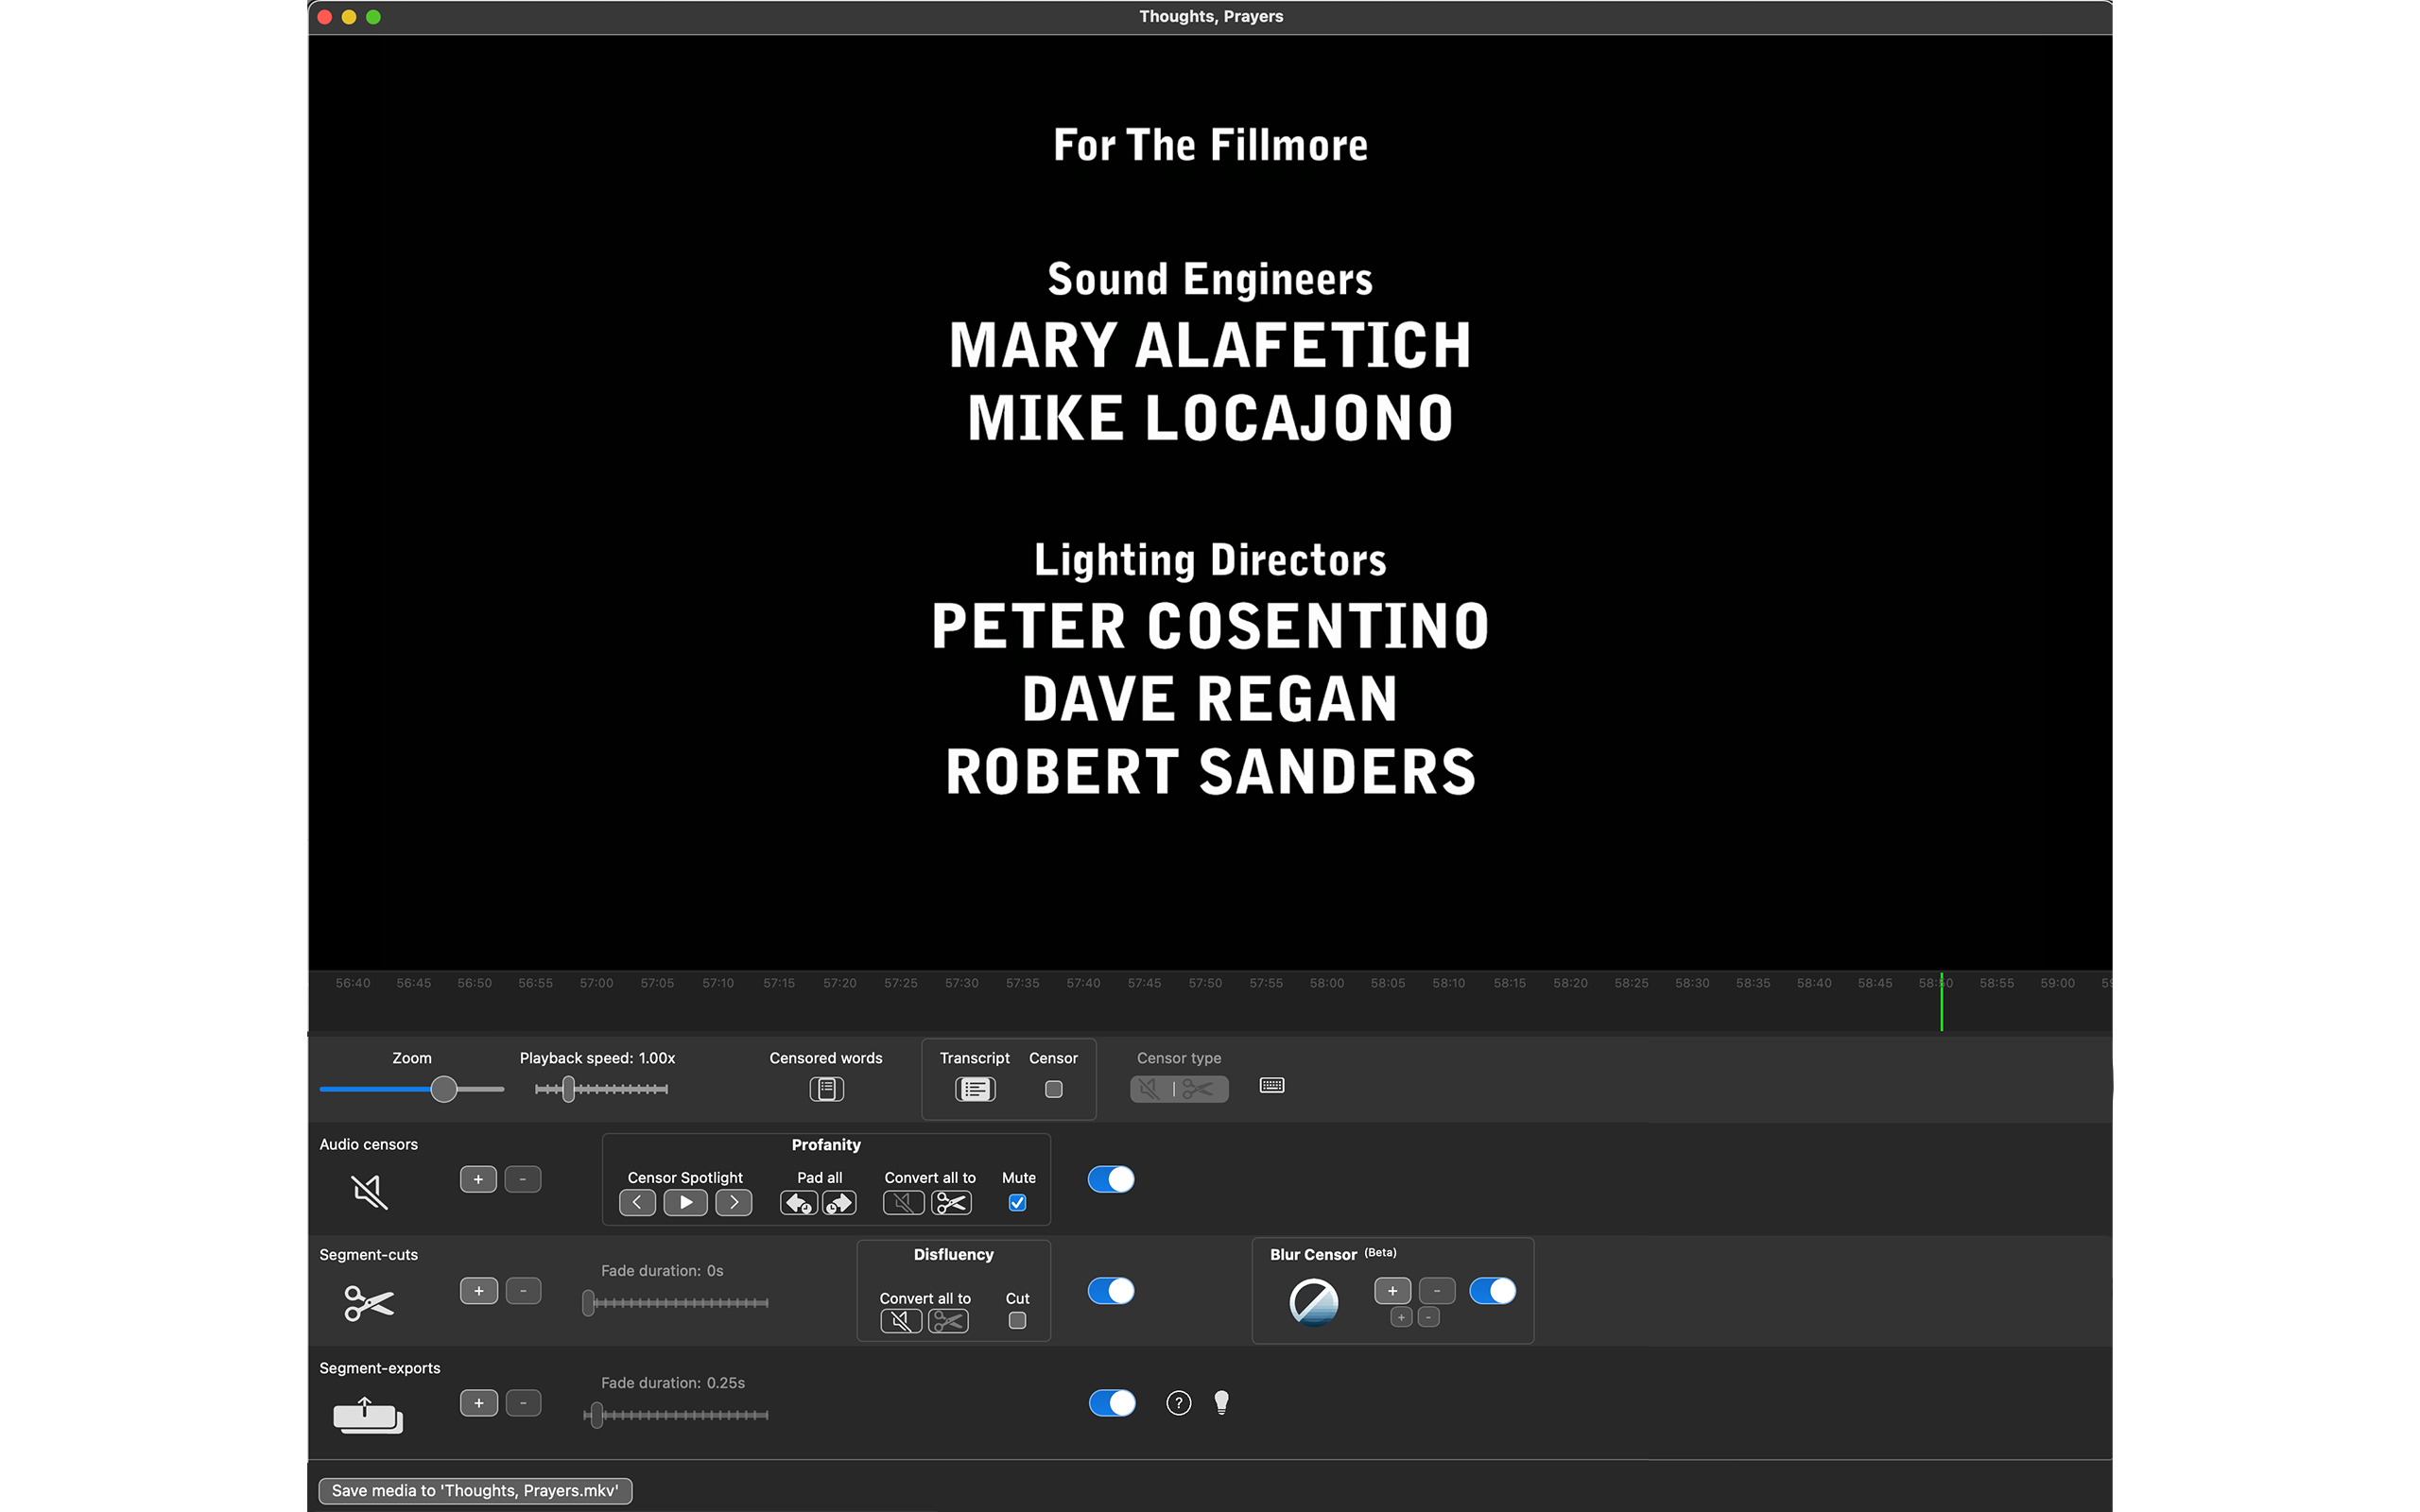The width and height of the screenshot is (2420, 1512).
Task: Convert all Disfluency censors to mute
Action: click(x=900, y=1321)
